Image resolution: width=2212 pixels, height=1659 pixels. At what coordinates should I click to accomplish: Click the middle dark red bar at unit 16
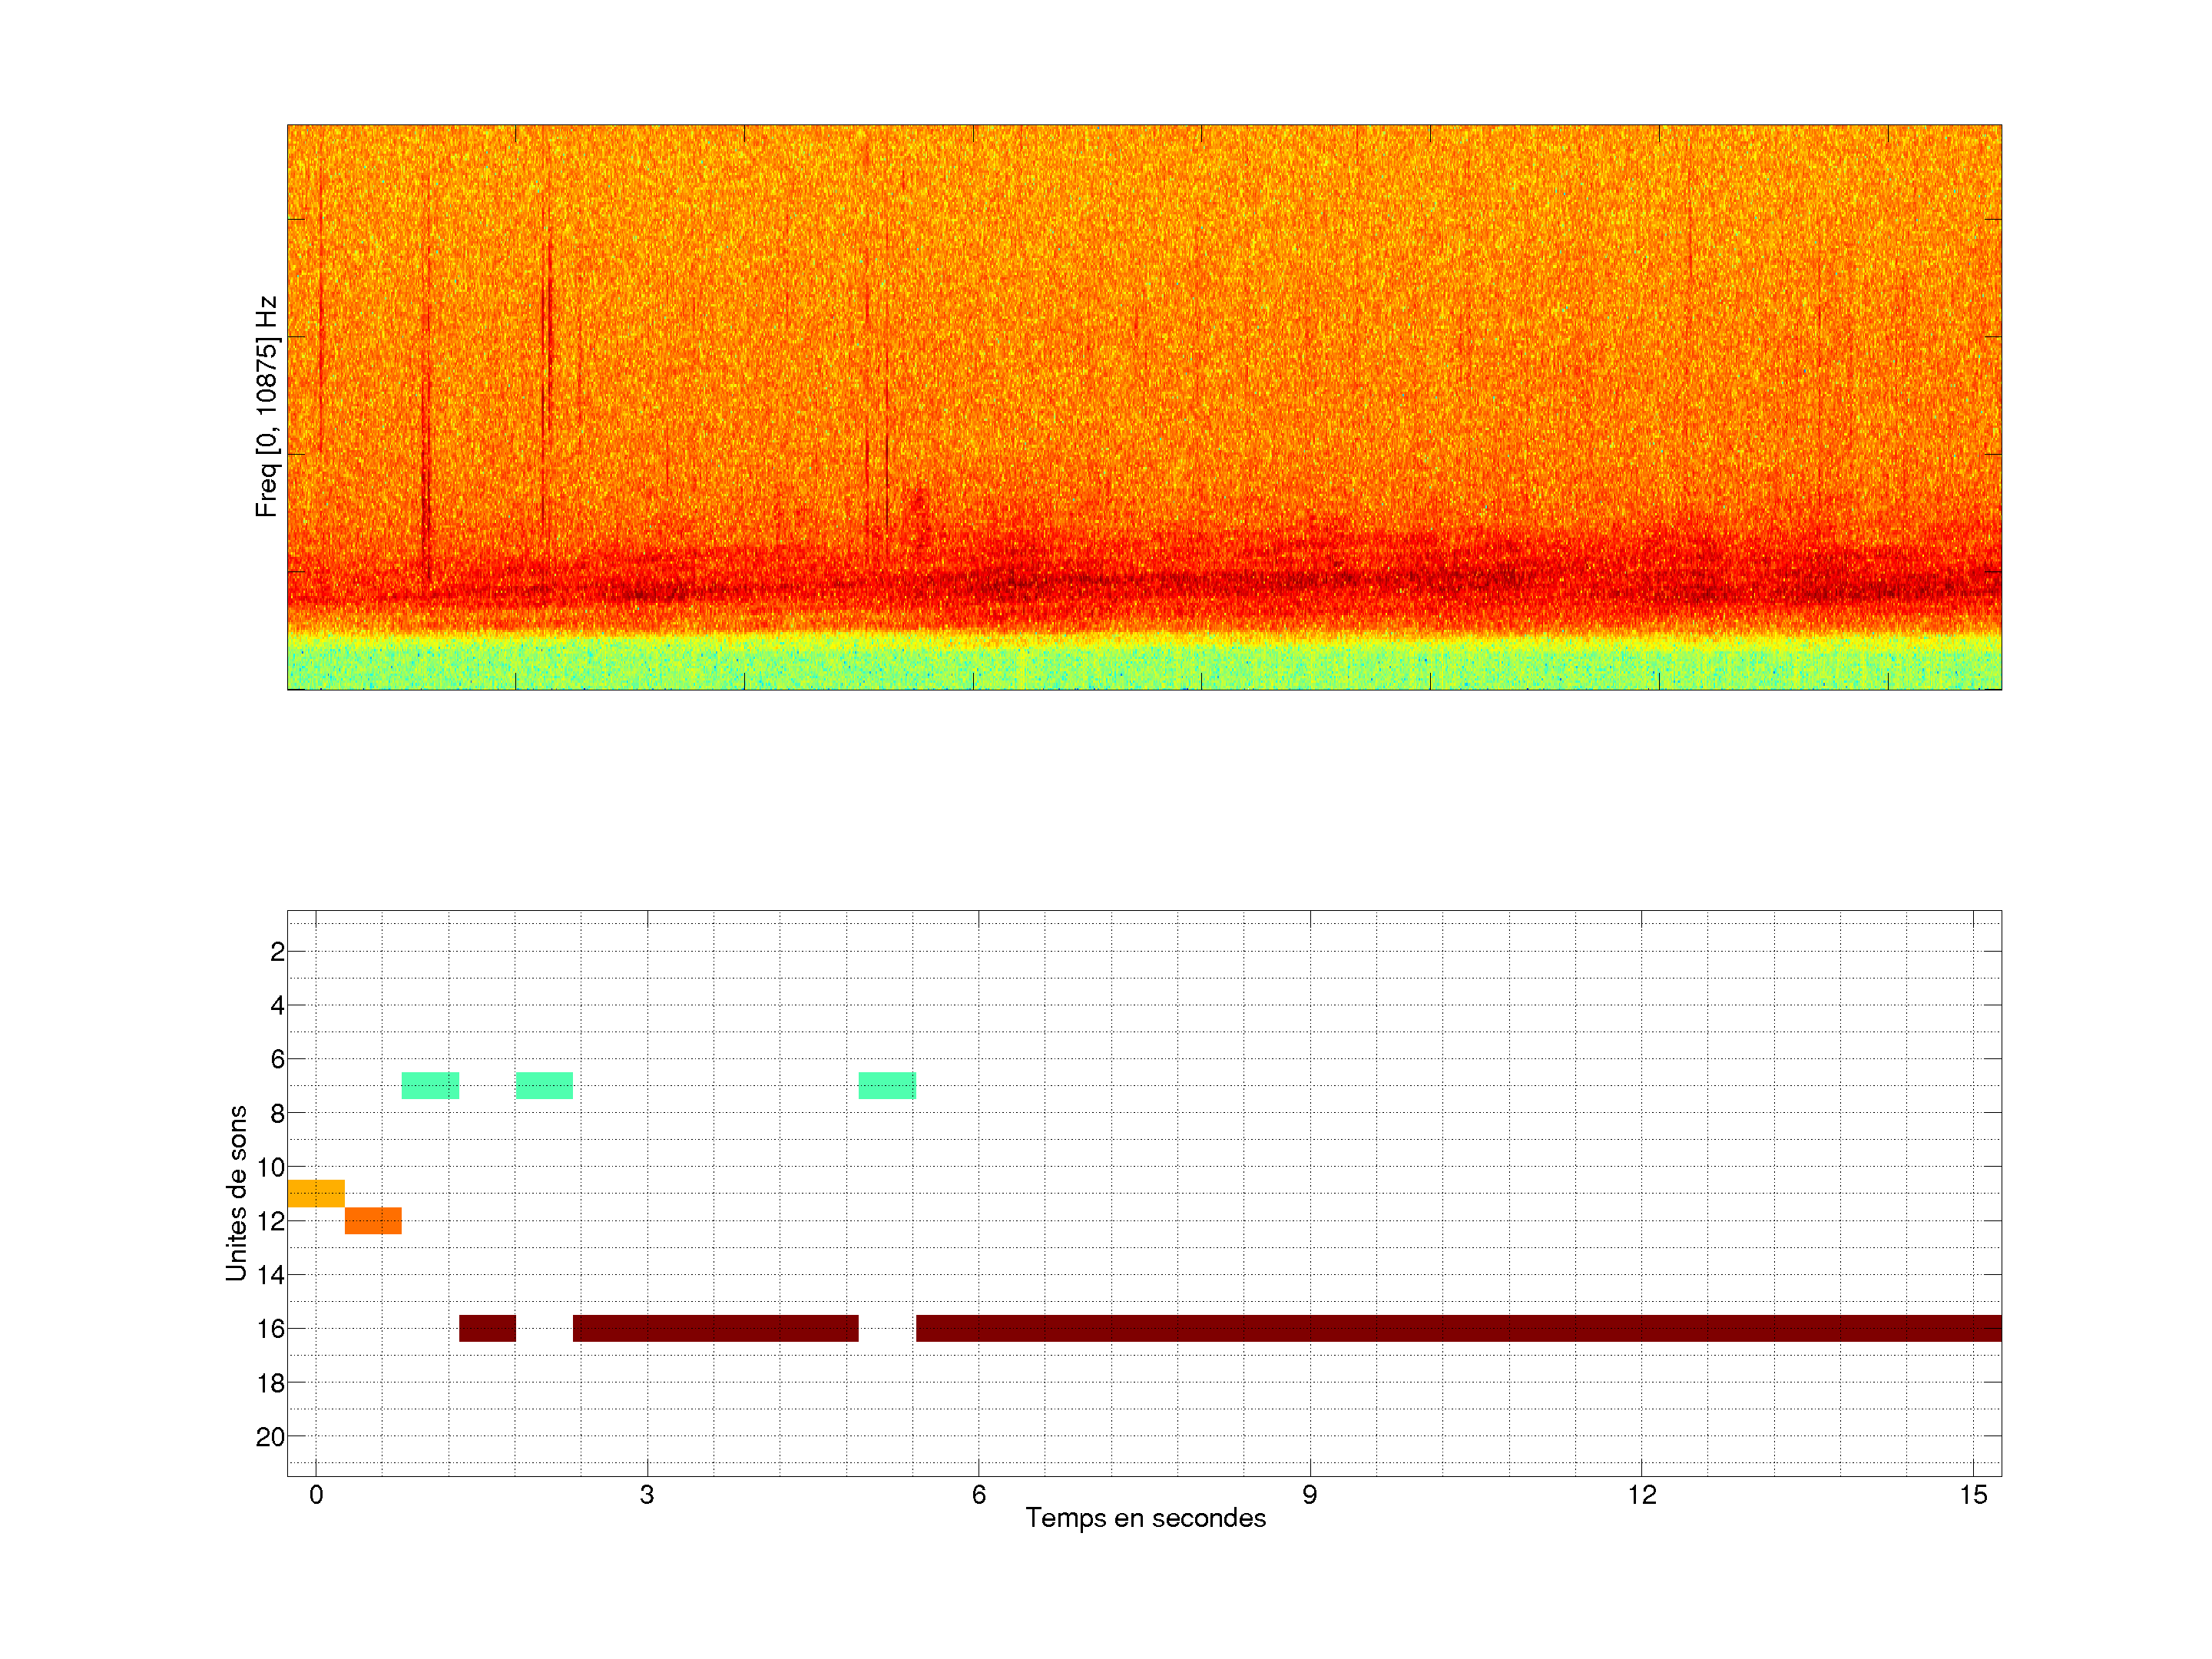(x=715, y=1328)
